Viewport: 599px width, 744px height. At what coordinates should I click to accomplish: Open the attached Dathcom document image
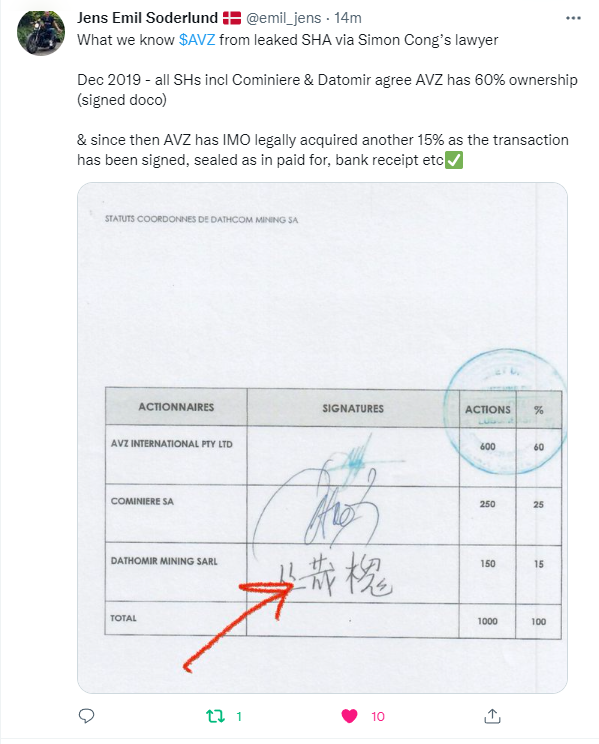point(322,437)
